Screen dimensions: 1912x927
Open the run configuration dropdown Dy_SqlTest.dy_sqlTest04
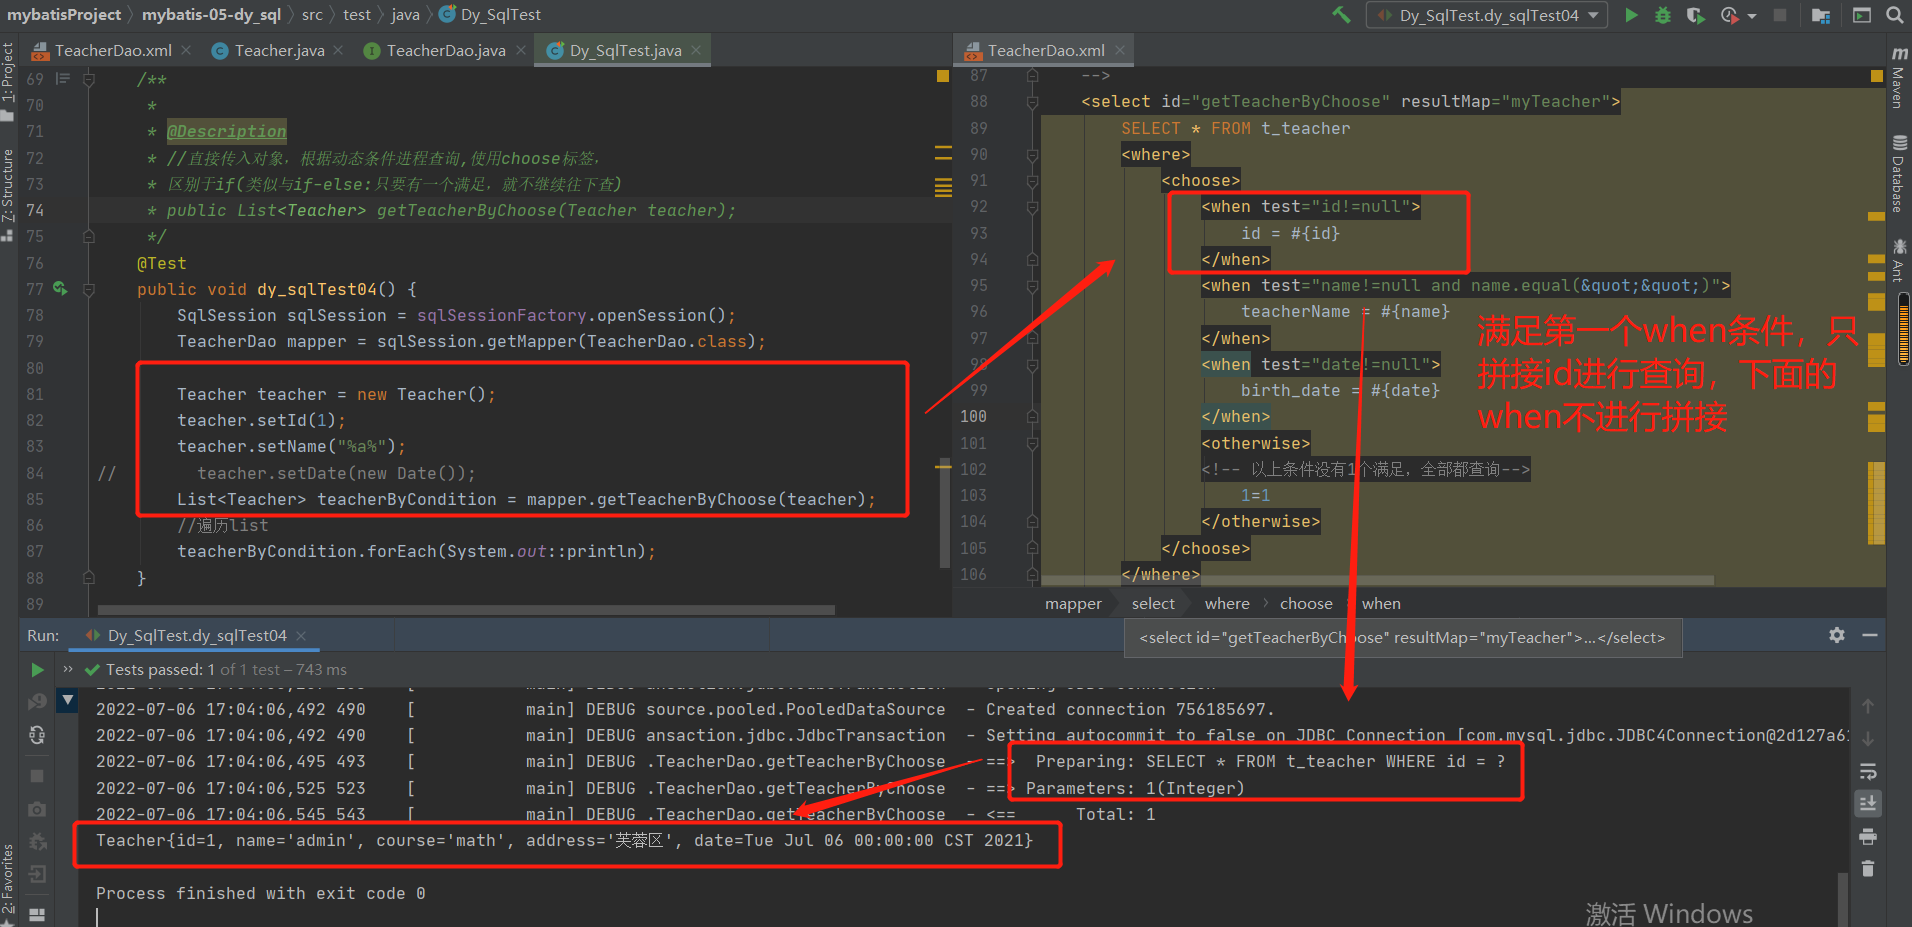tap(1487, 15)
